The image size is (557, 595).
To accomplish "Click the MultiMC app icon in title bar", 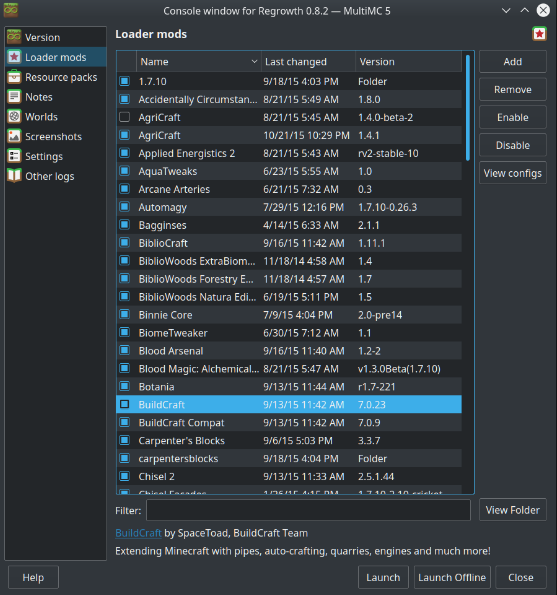I will (10, 10).
